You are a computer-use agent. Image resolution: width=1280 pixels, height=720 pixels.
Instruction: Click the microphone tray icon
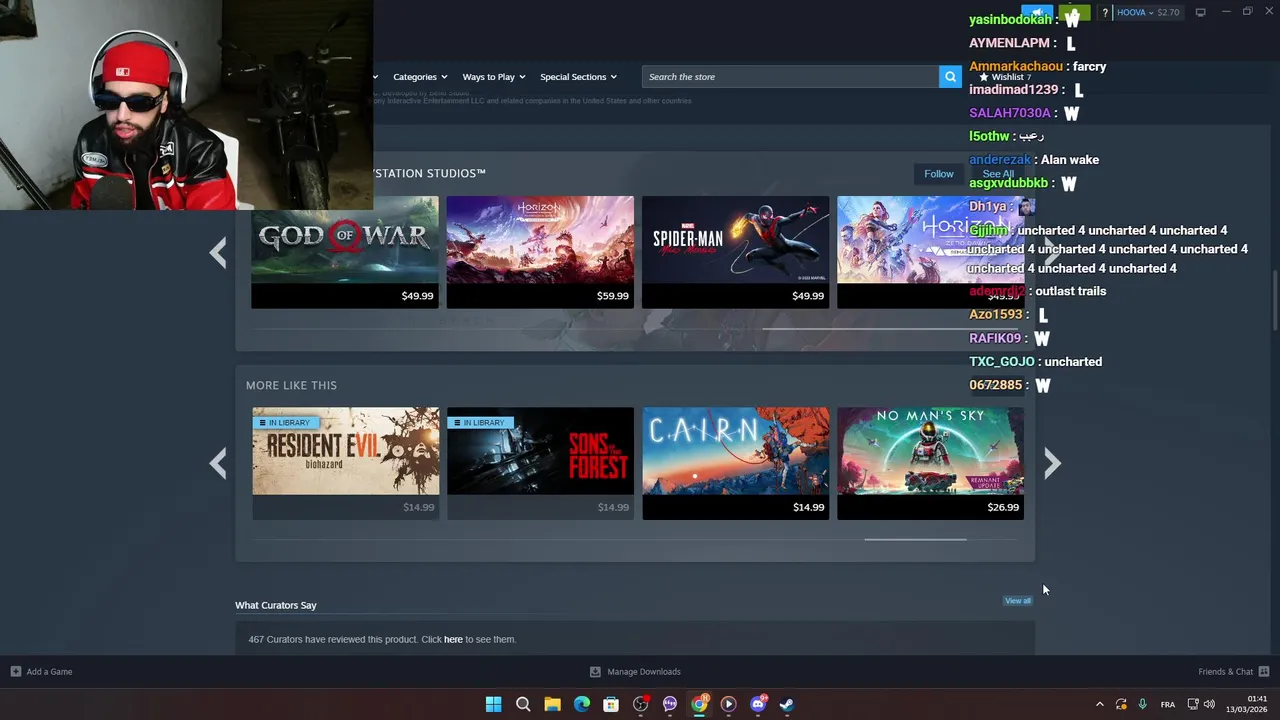[1142, 704]
